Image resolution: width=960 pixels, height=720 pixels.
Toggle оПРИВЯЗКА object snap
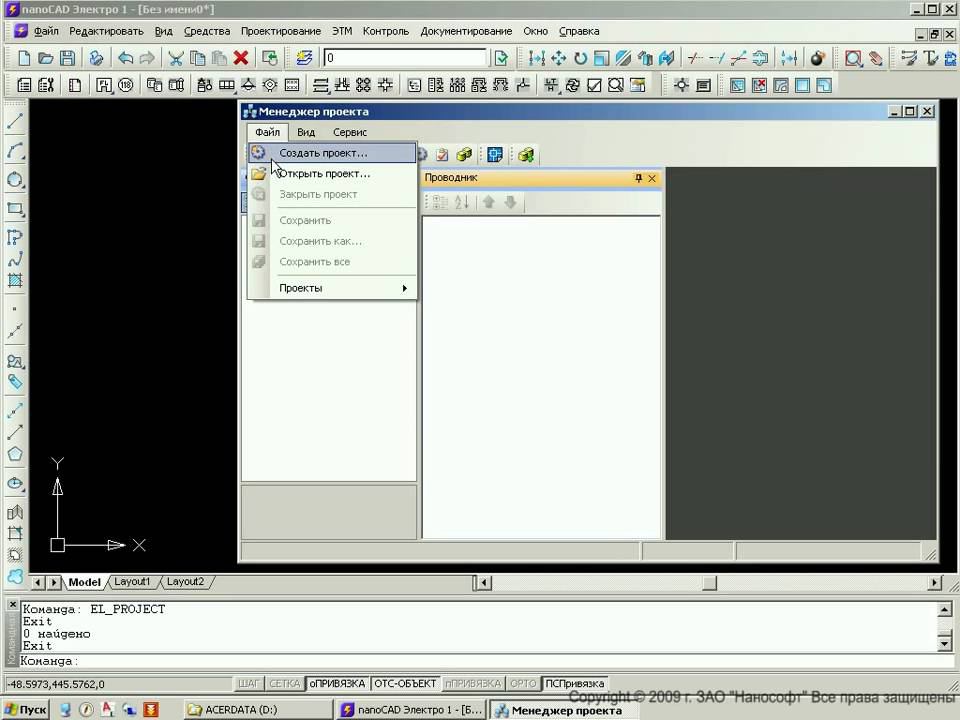[x=337, y=683]
